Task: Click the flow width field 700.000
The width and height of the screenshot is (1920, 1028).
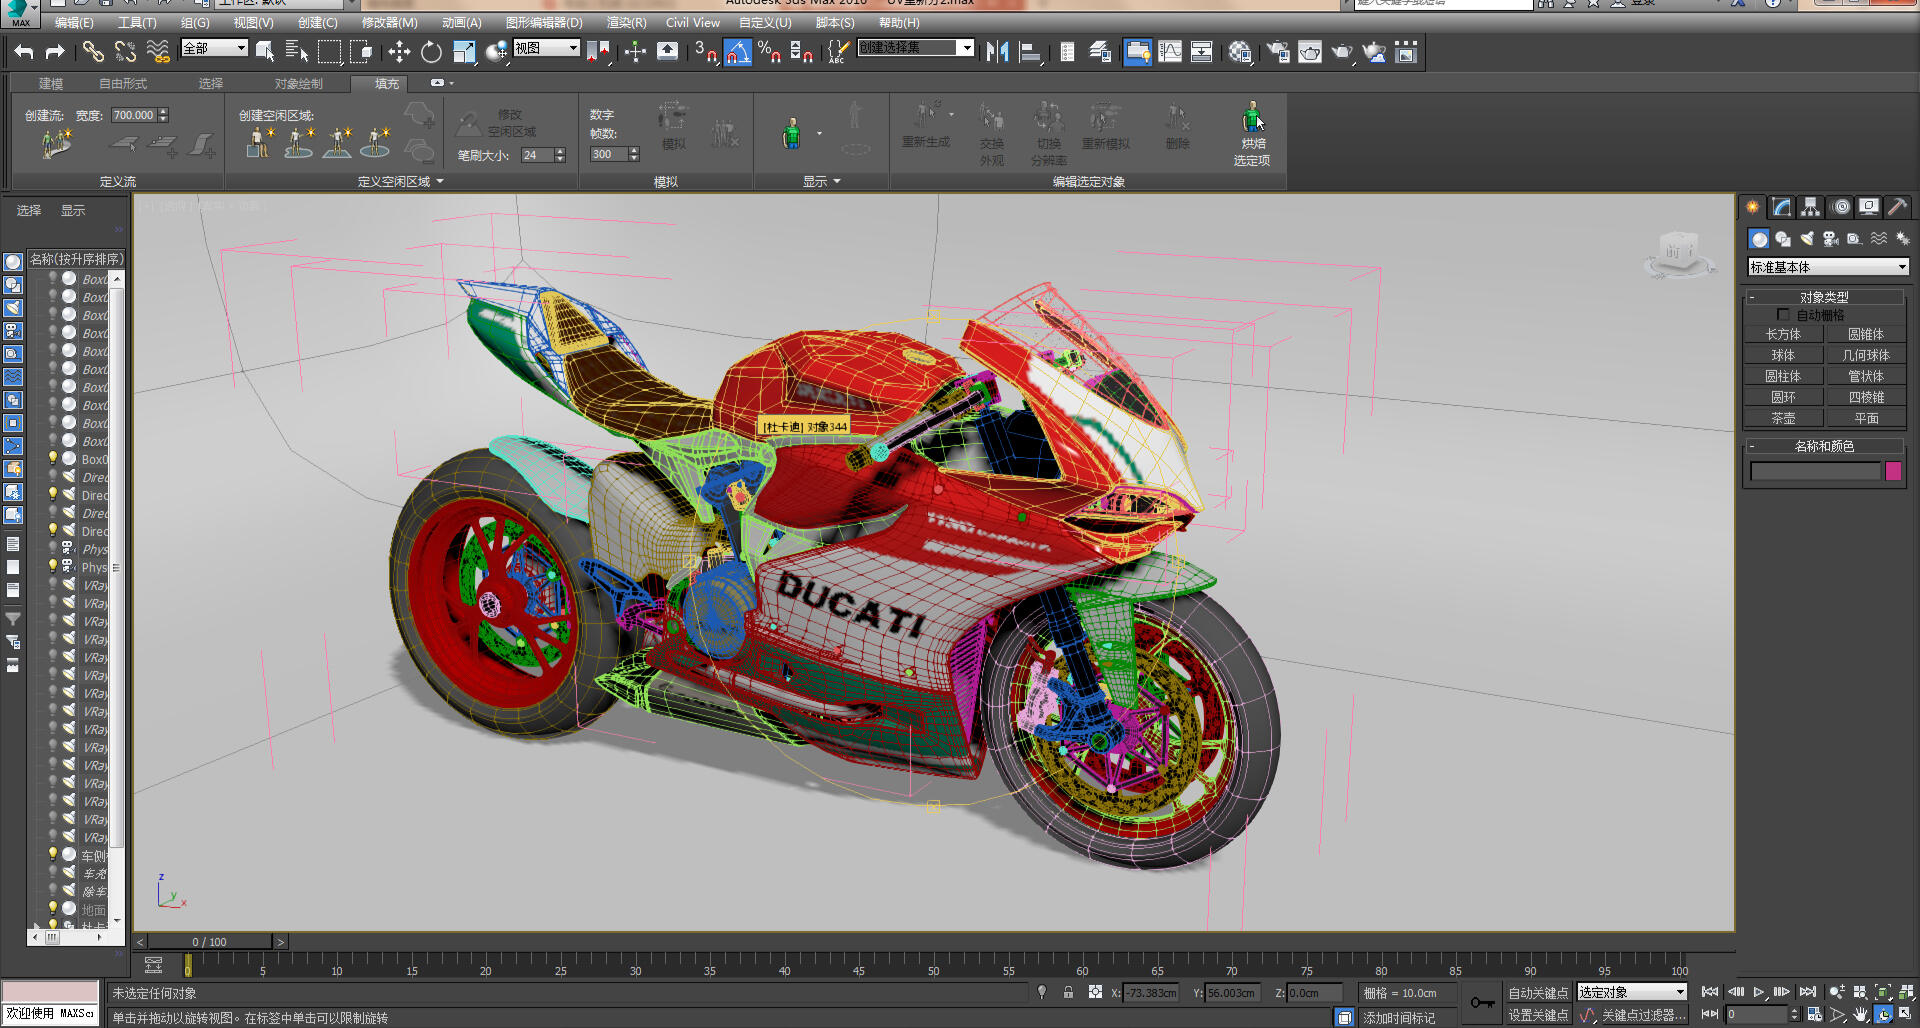Action: click(x=135, y=115)
